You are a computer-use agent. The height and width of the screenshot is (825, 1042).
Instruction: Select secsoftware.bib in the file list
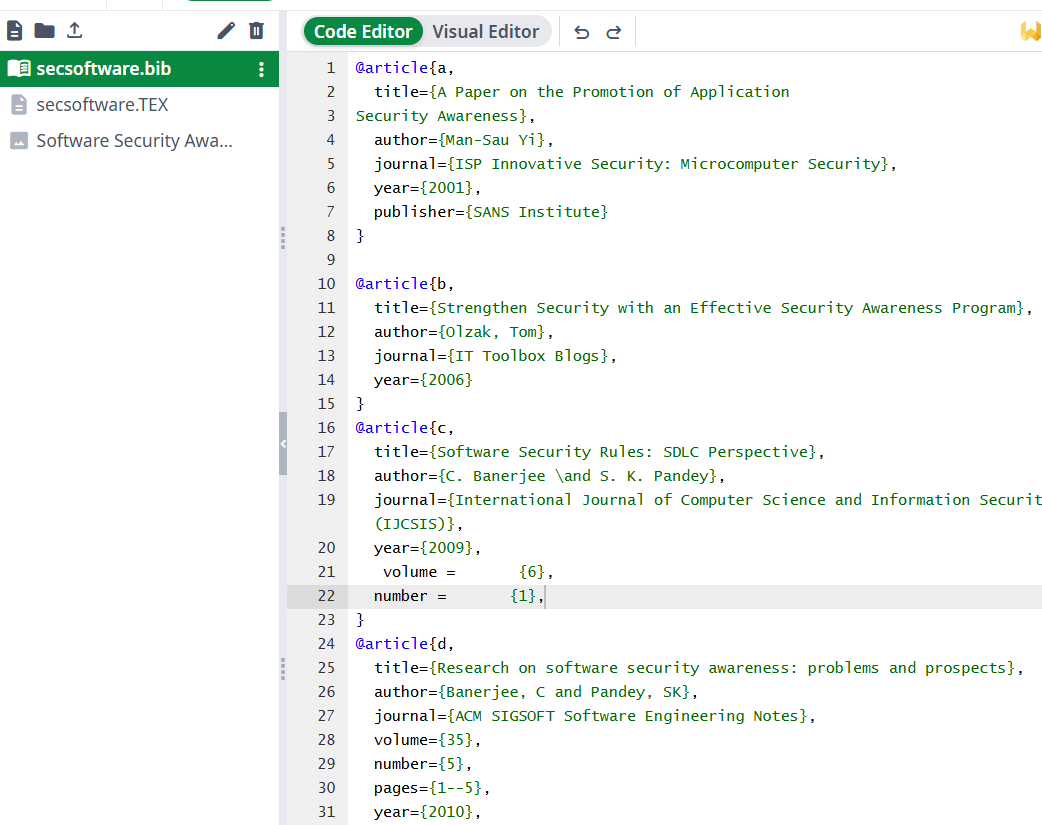tap(103, 69)
